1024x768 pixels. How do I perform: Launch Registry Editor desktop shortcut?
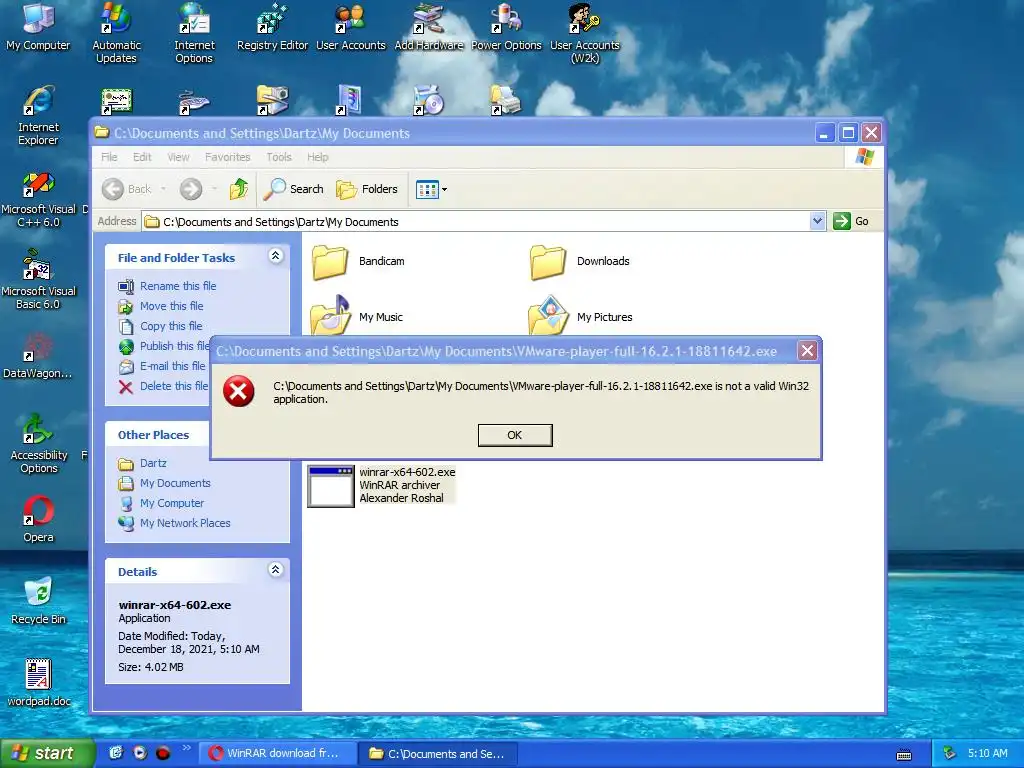(x=272, y=27)
